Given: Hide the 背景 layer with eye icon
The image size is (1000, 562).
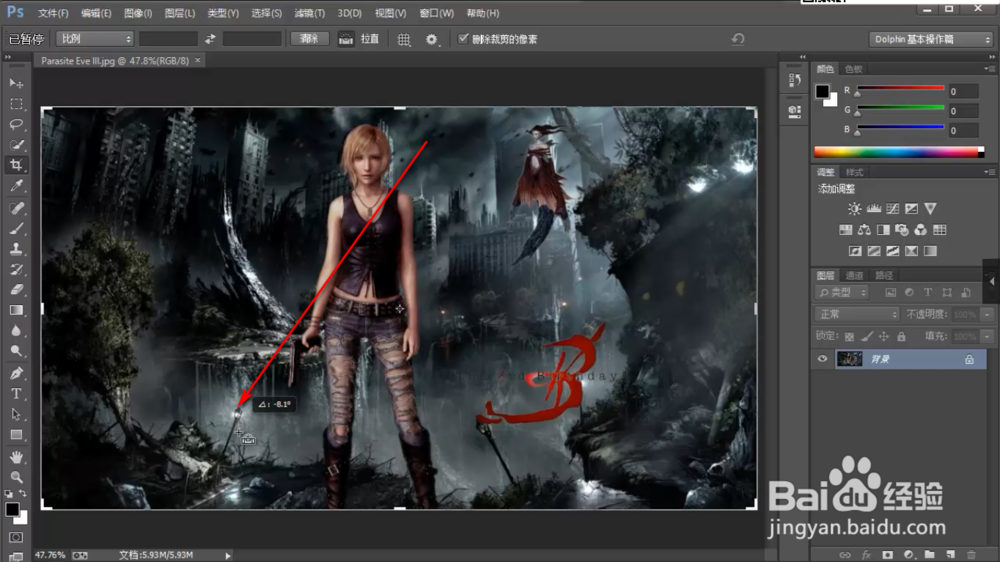Looking at the screenshot, I should click(822, 359).
